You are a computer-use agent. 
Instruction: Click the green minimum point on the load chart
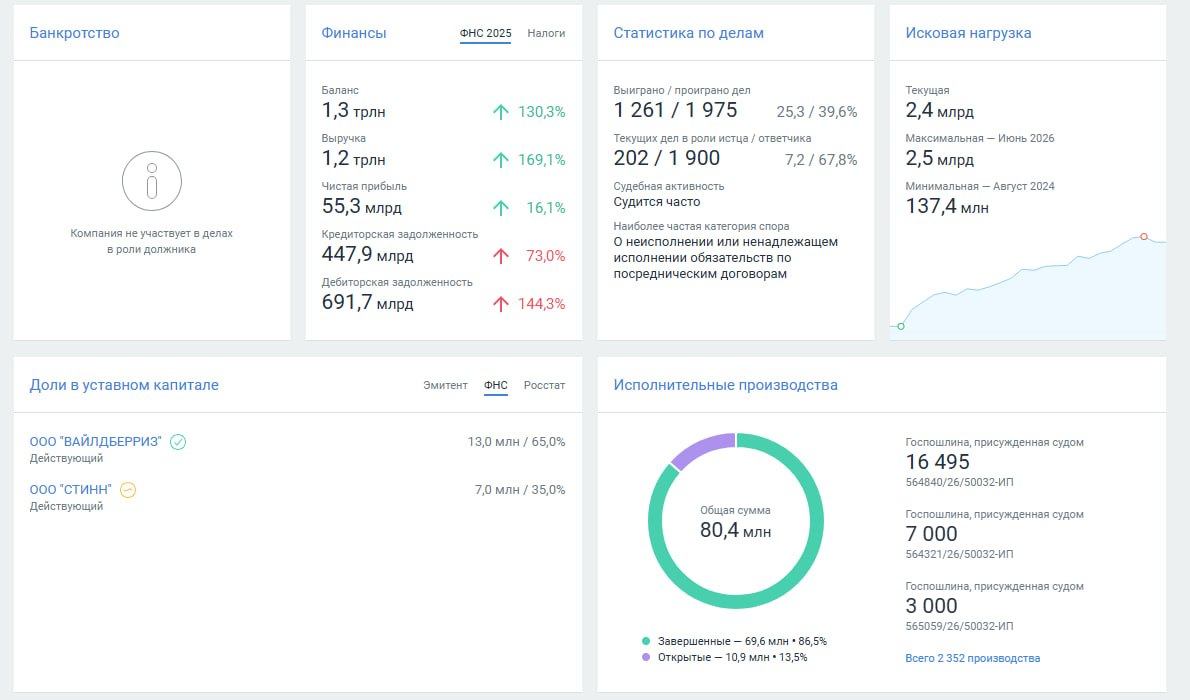901,326
